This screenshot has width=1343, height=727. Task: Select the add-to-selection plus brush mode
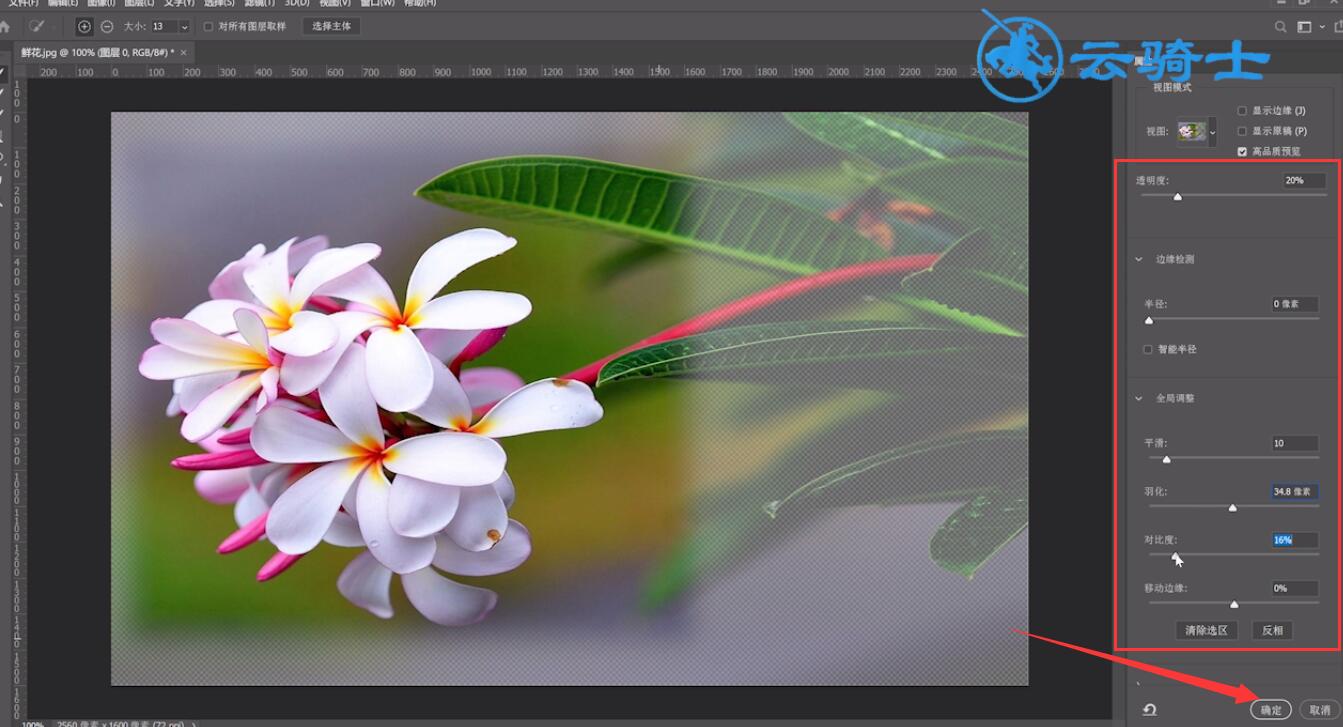click(84, 26)
